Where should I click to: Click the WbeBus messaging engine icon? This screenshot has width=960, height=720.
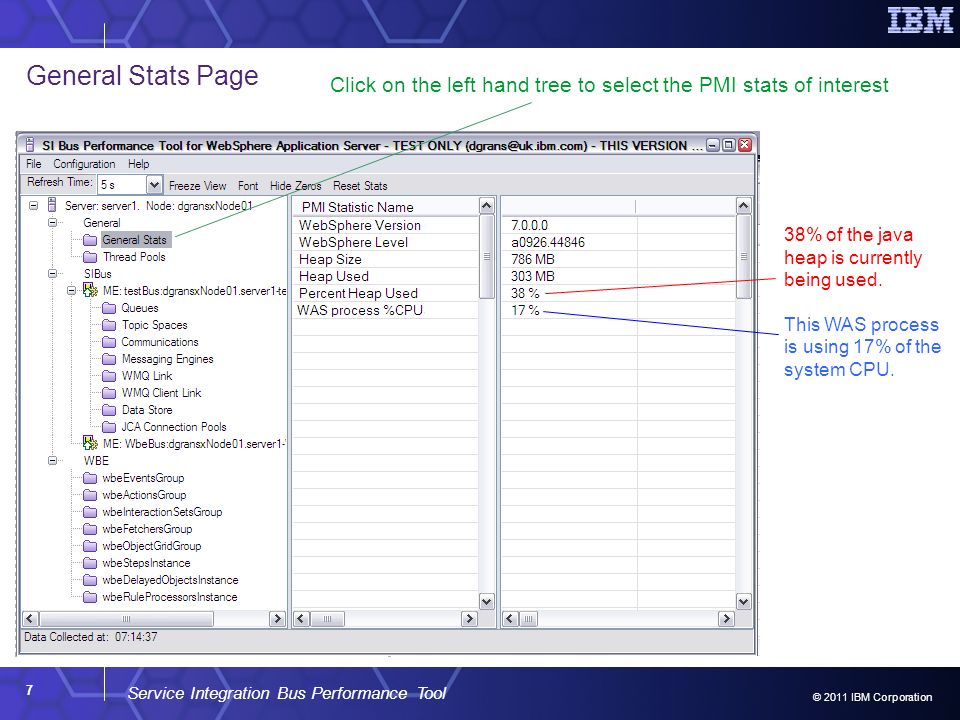[x=91, y=443]
